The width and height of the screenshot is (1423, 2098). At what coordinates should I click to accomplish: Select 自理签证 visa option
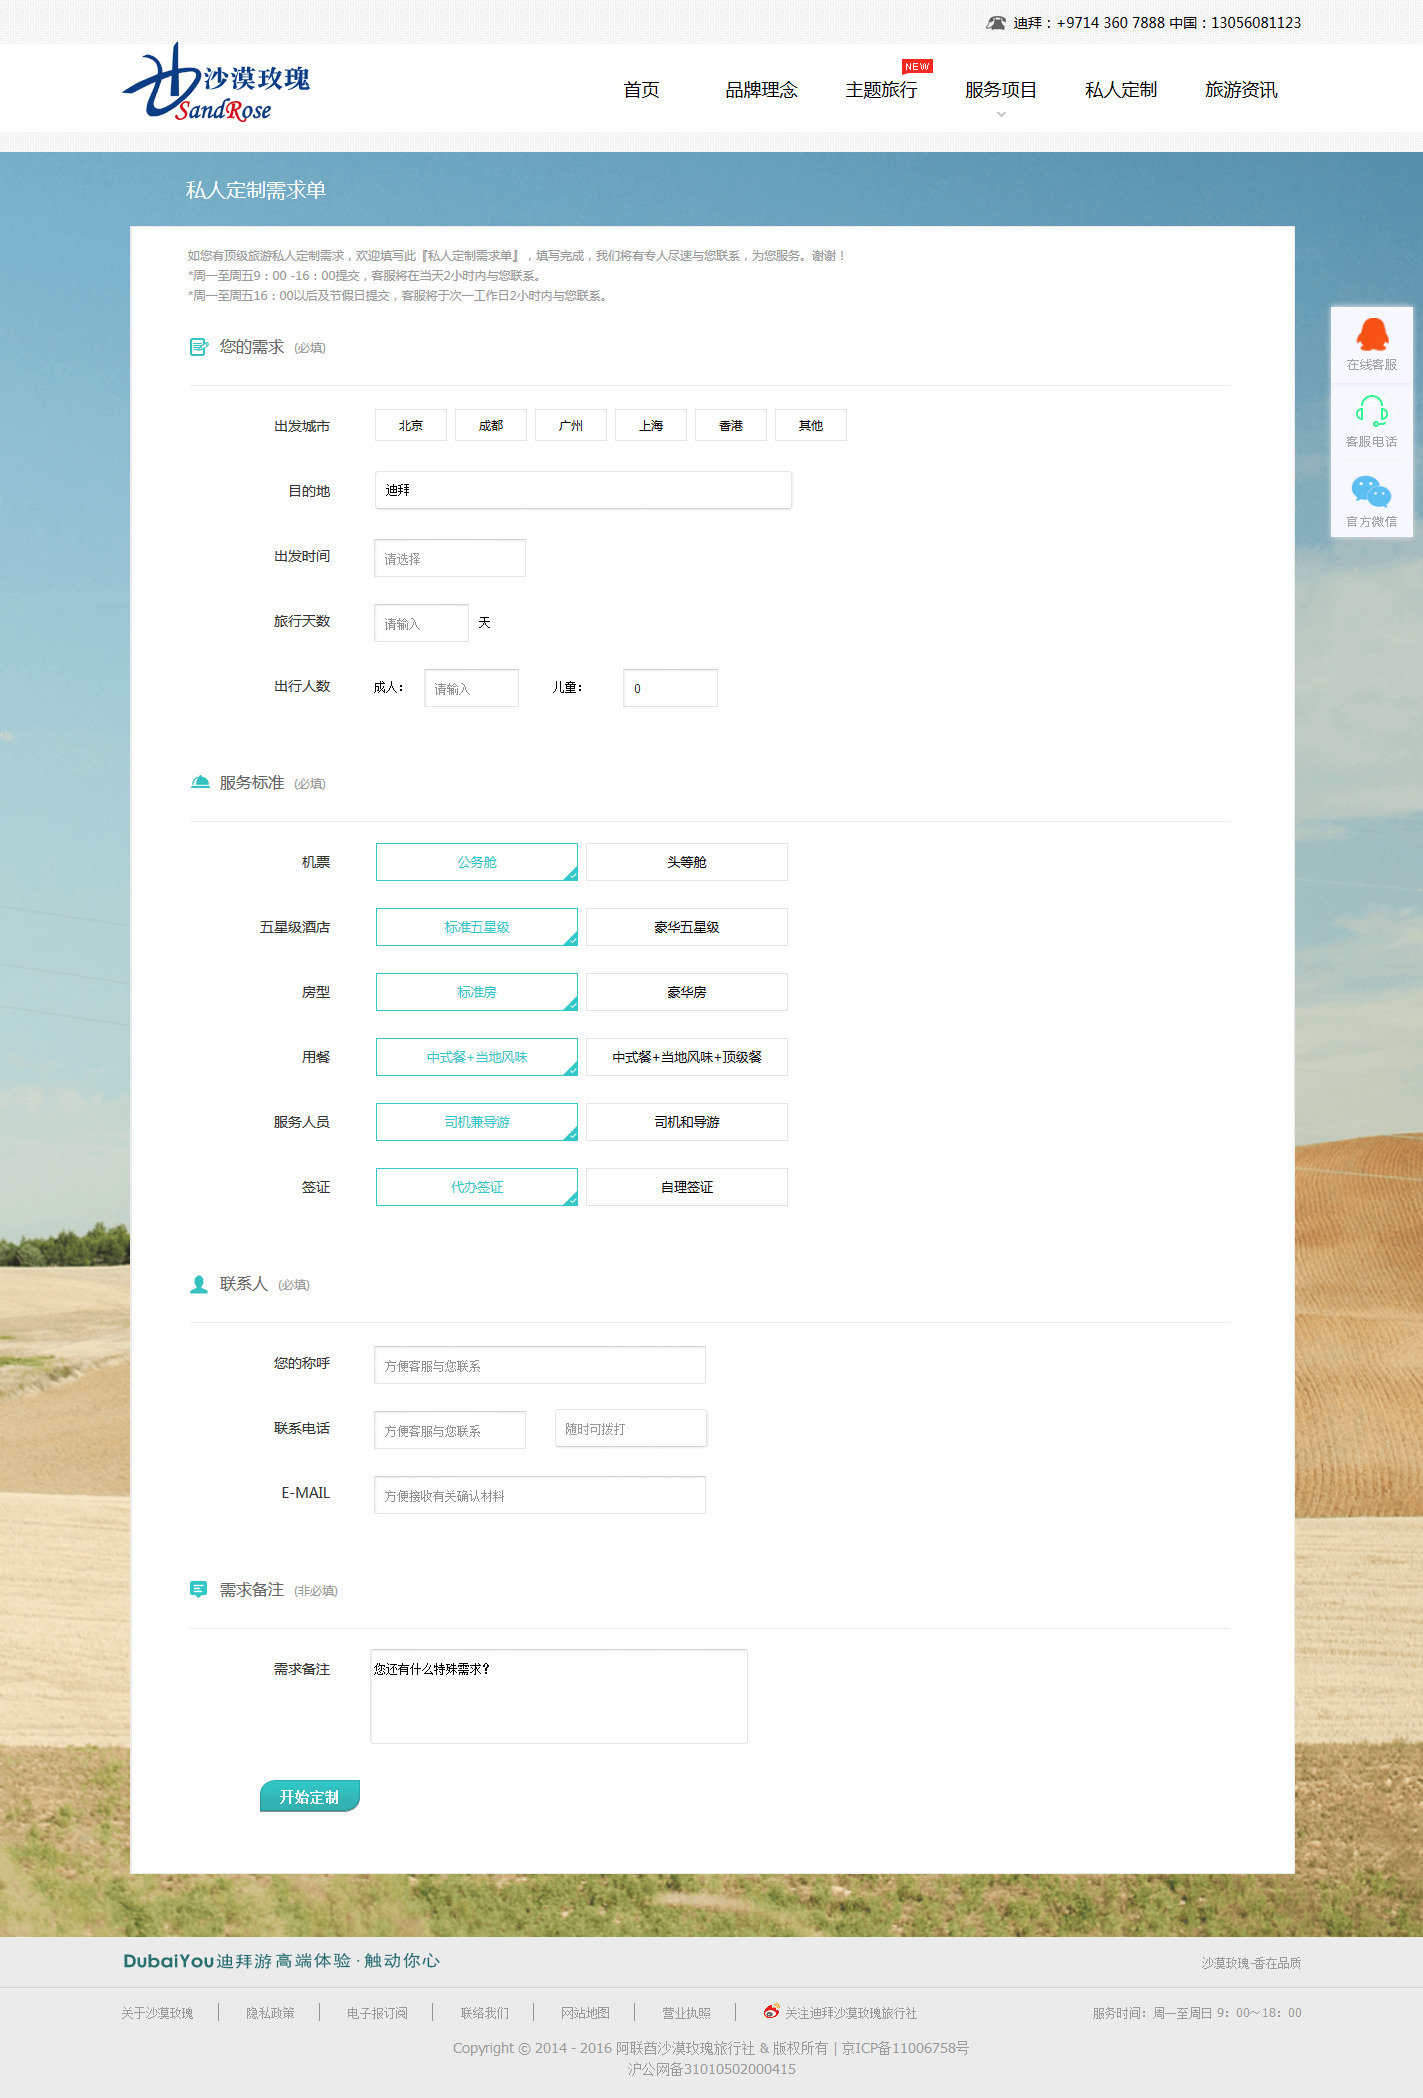click(x=686, y=1187)
